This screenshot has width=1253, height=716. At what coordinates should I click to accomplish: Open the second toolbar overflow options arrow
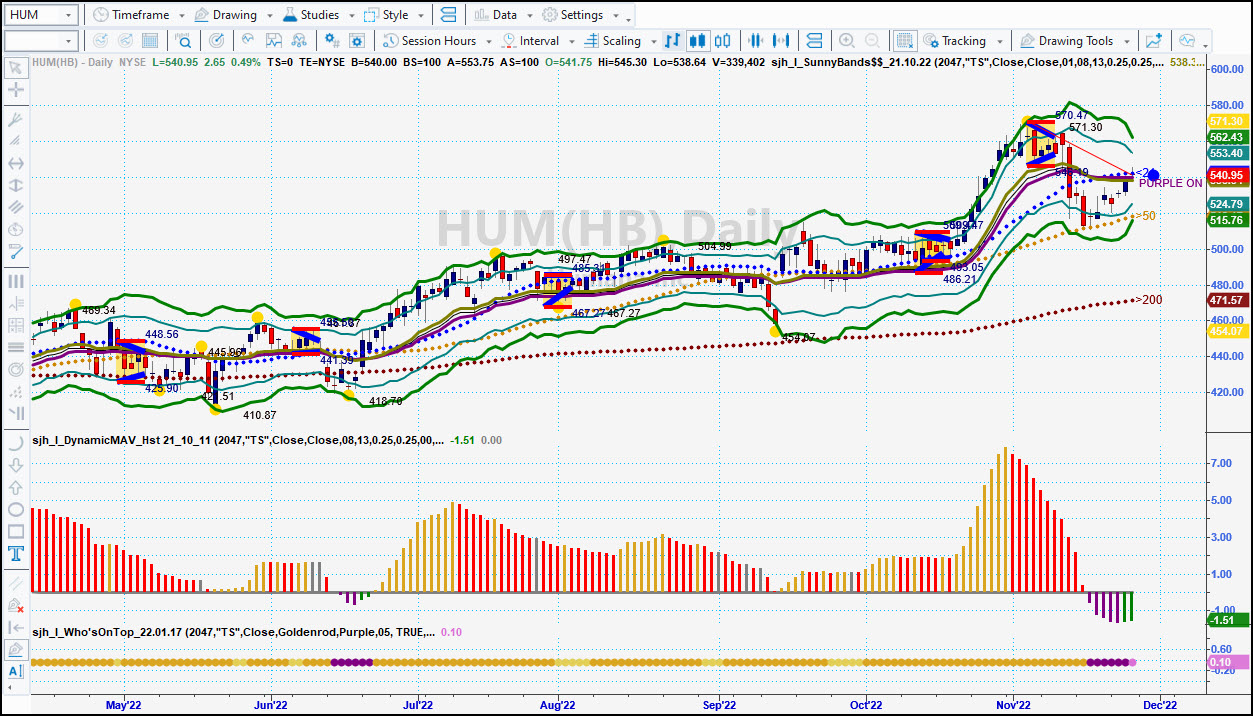[1206, 45]
